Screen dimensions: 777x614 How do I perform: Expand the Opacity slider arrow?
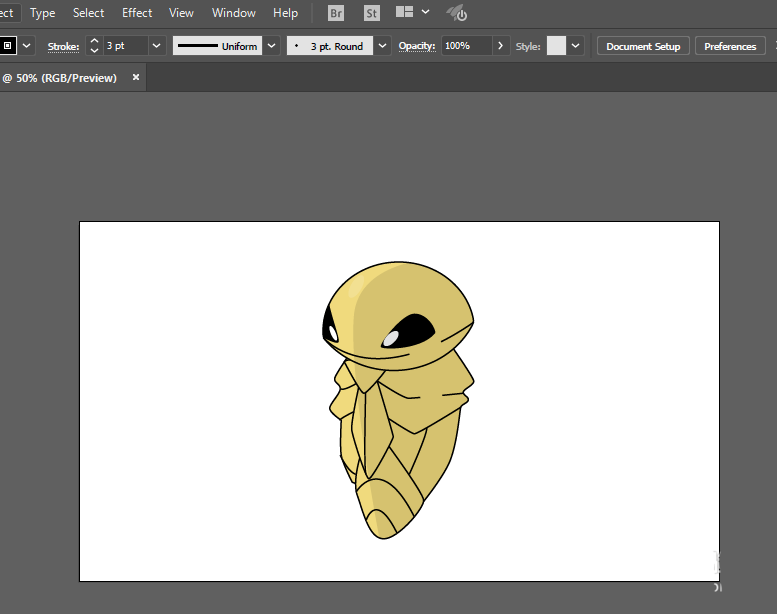tap(500, 46)
